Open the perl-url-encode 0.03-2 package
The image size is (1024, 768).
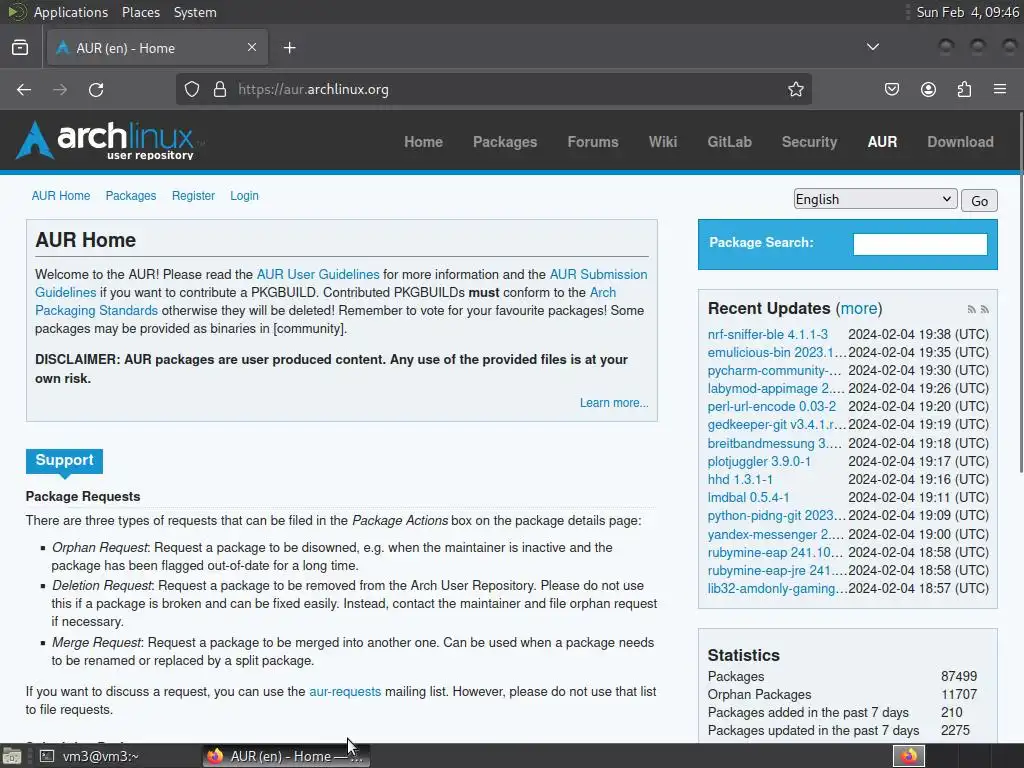(x=771, y=406)
